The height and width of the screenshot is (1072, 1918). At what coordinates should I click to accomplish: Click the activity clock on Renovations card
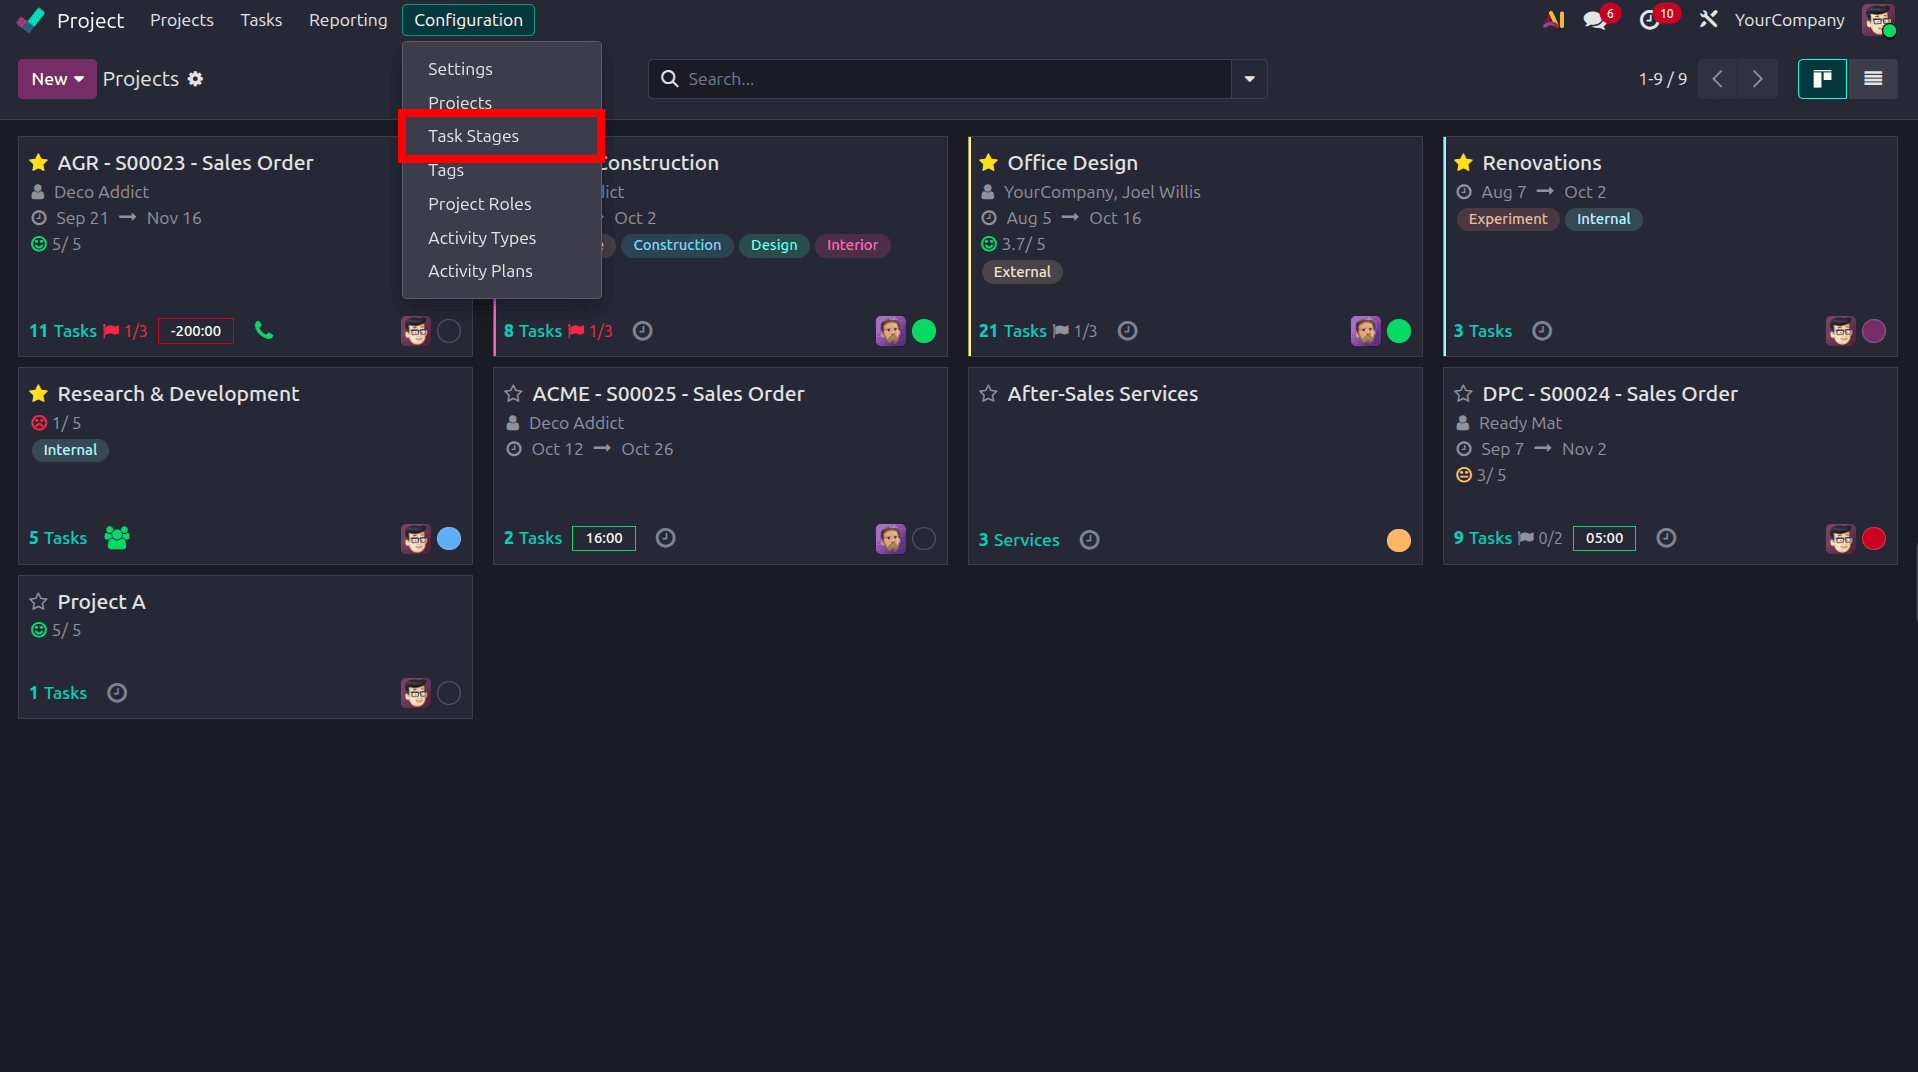point(1542,331)
